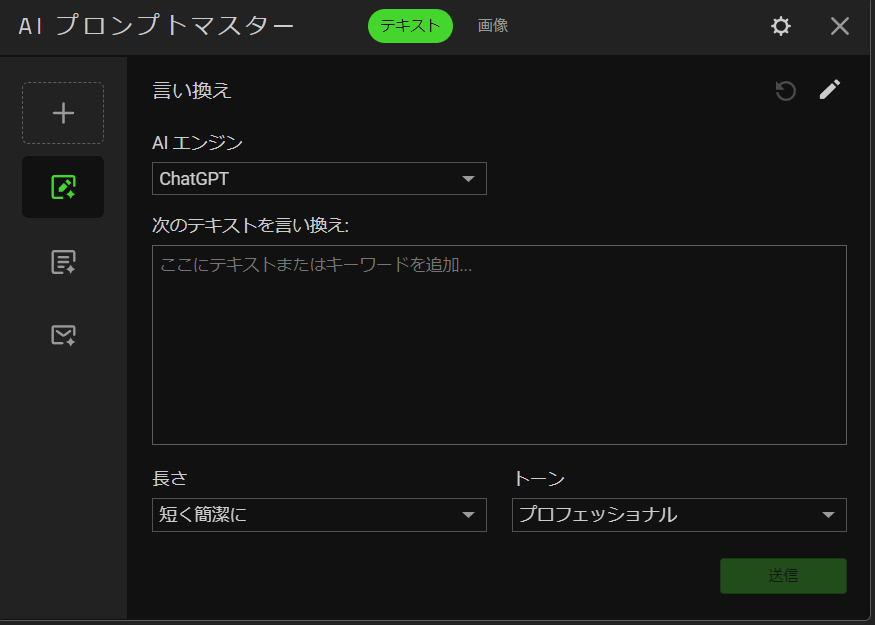Image resolution: width=875 pixels, height=625 pixels.
Task: Edit the prompt using the pencil icon
Action: 830,90
